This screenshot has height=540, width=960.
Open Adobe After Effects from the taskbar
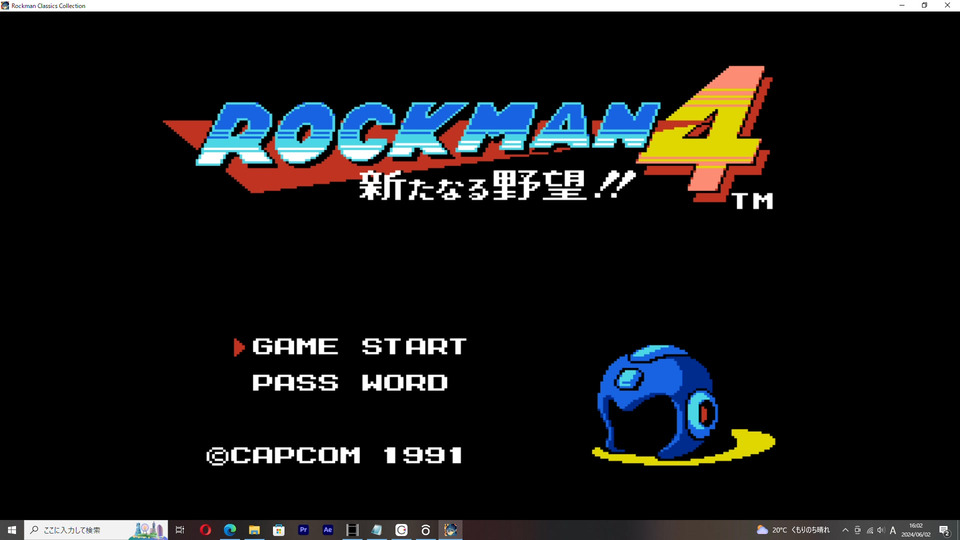(328, 530)
